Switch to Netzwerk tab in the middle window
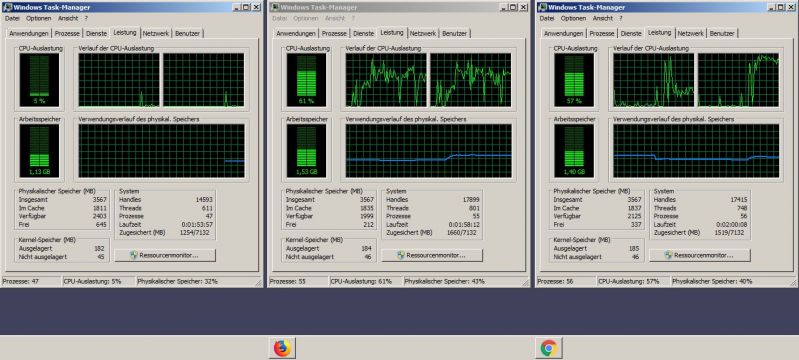The width and height of the screenshot is (799, 360). 423,33
